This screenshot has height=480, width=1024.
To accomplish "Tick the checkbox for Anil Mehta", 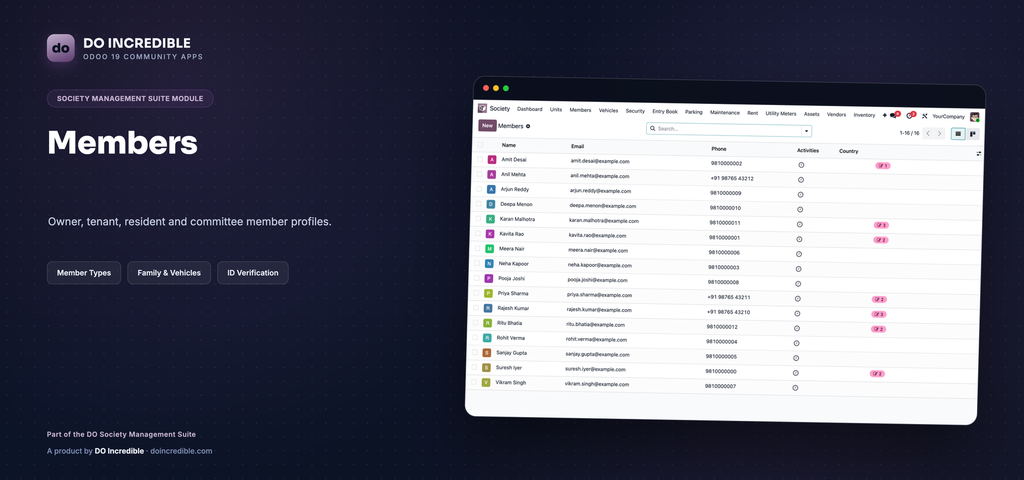I will pos(480,174).
